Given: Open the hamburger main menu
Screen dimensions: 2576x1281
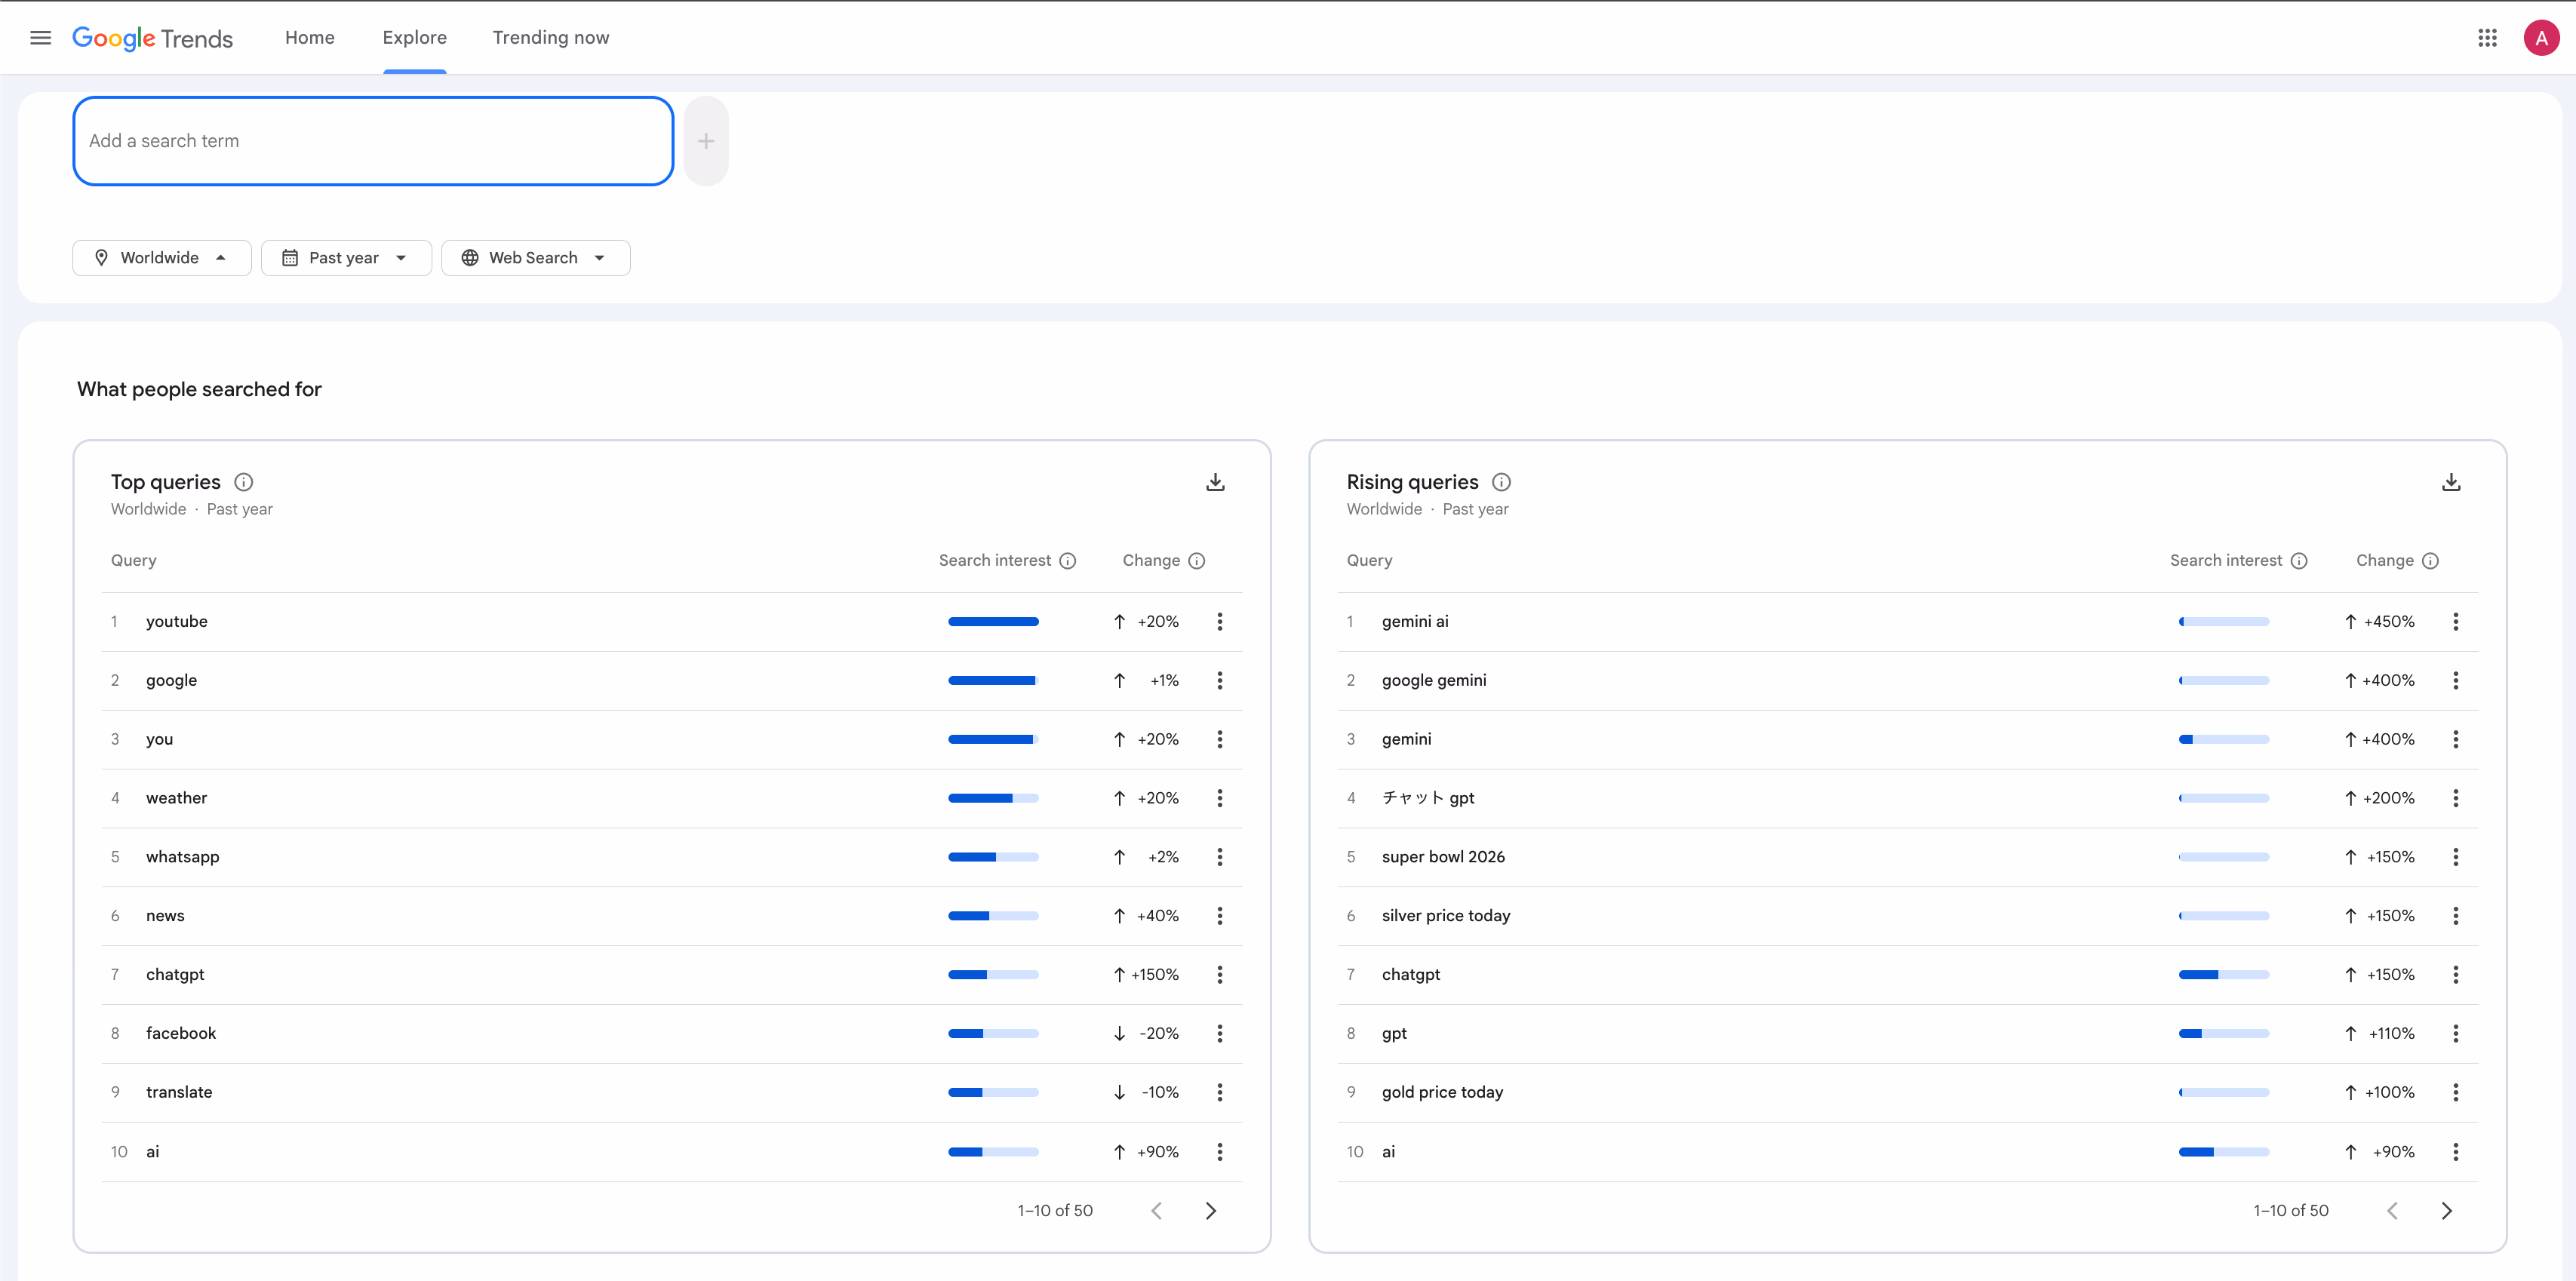Looking at the screenshot, I should point(40,38).
